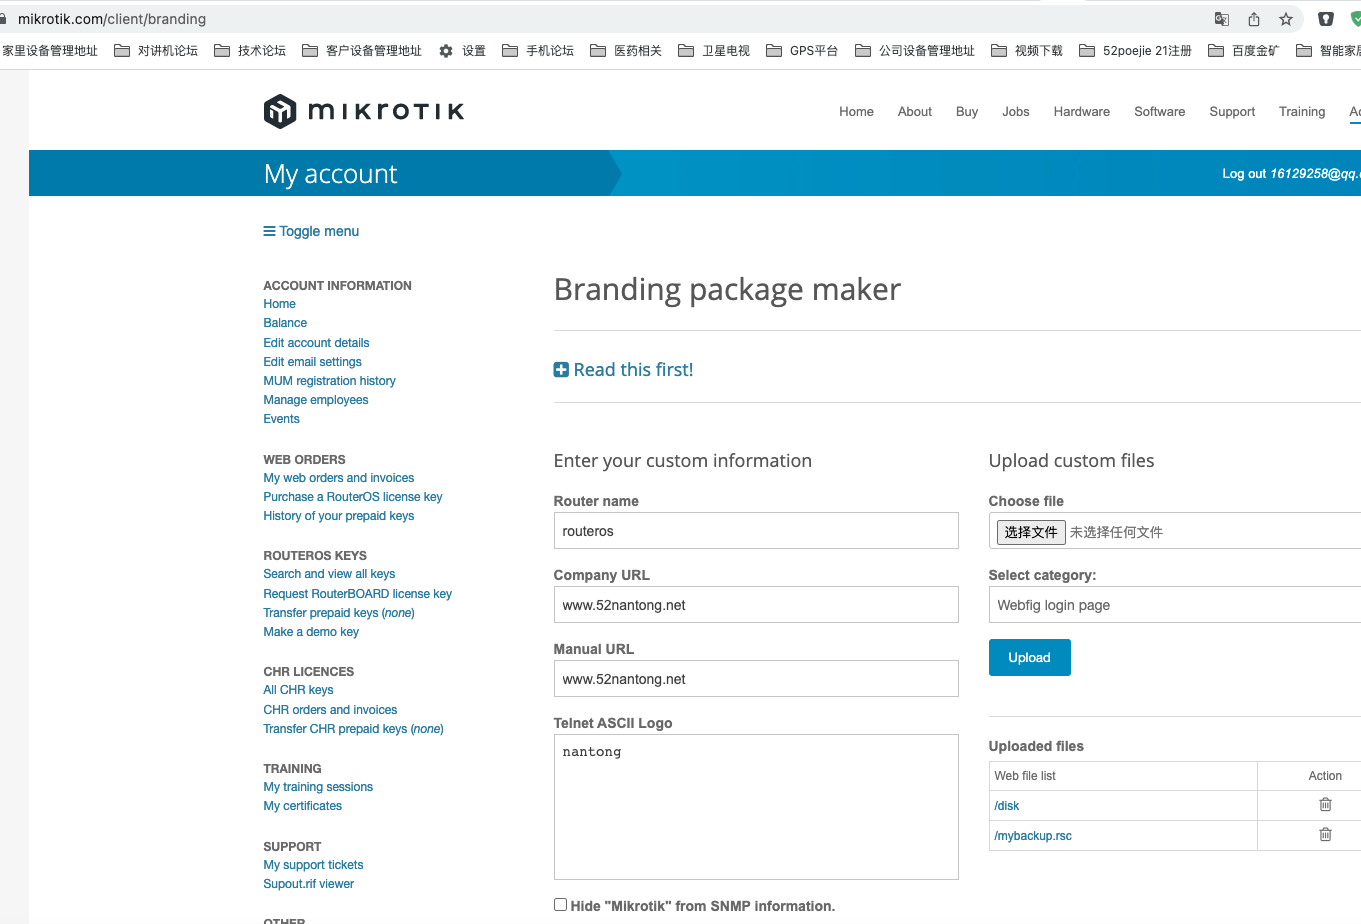
Task: Open the 公司设备管理地址 bookmark folder
Action: [x=915, y=51]
